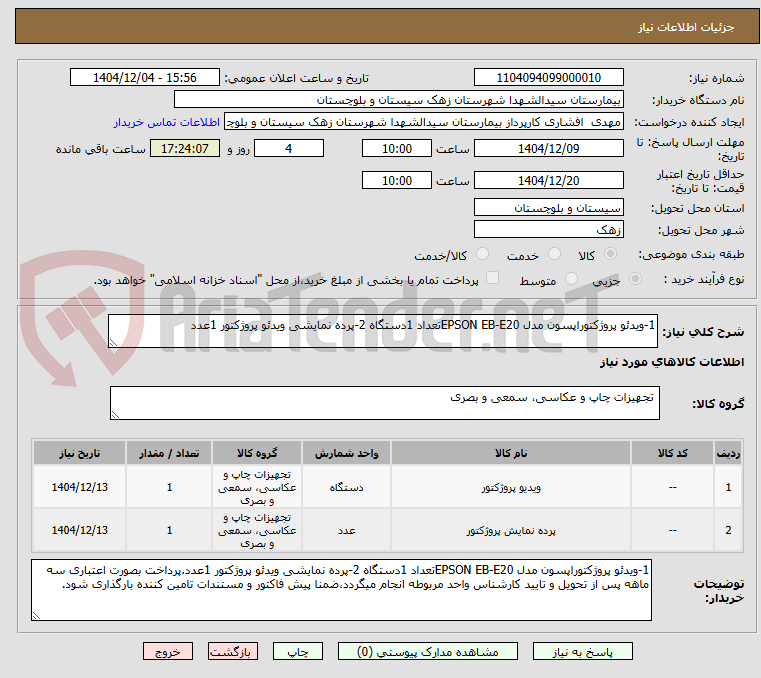Click the ردیف column header
This screenshot has height=678, width=761.
[728, 453]
